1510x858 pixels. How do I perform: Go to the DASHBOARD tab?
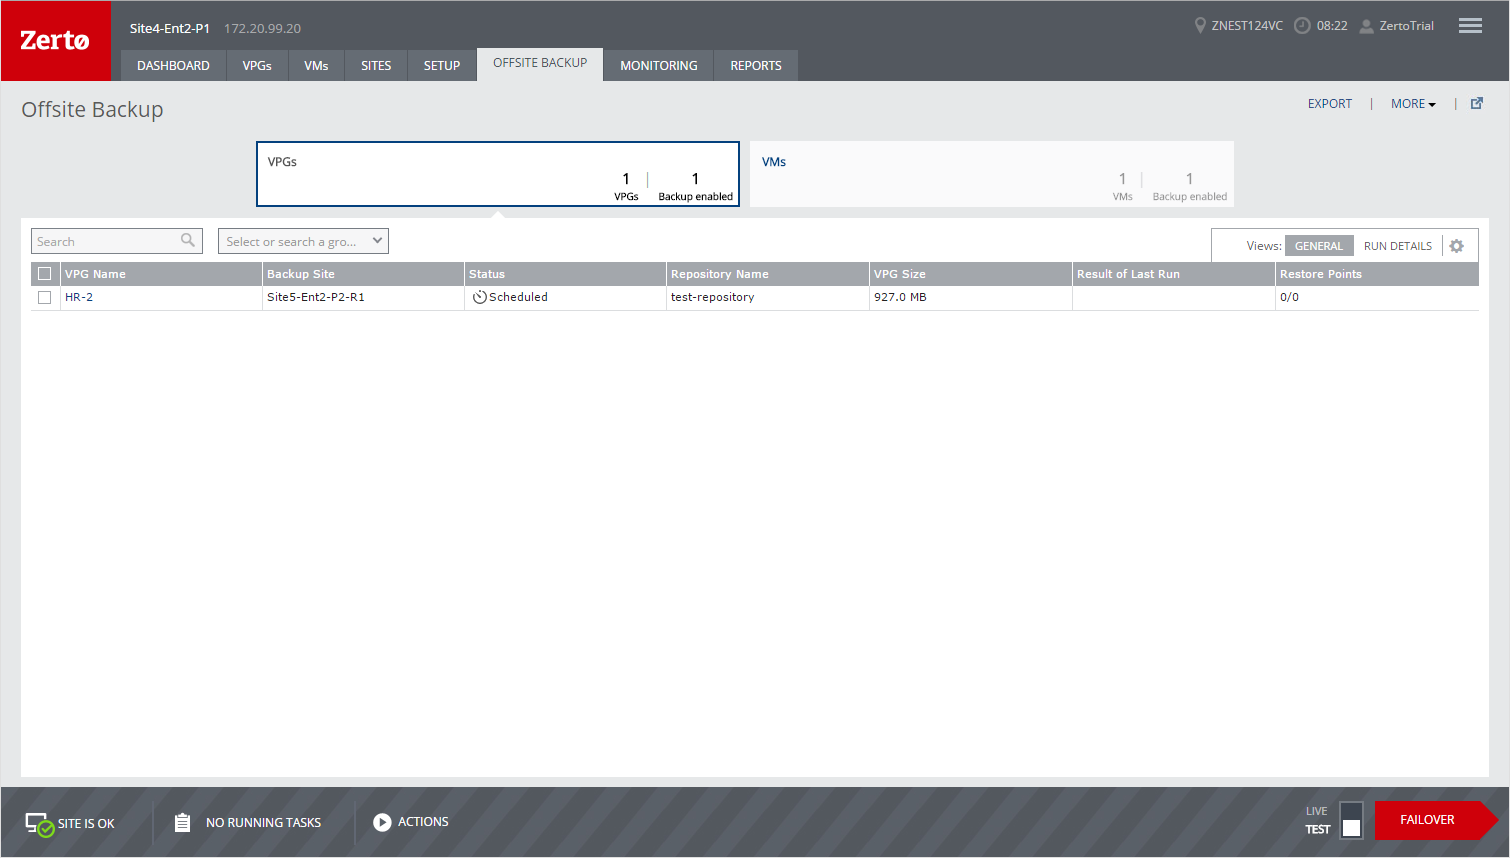(173, 65)
